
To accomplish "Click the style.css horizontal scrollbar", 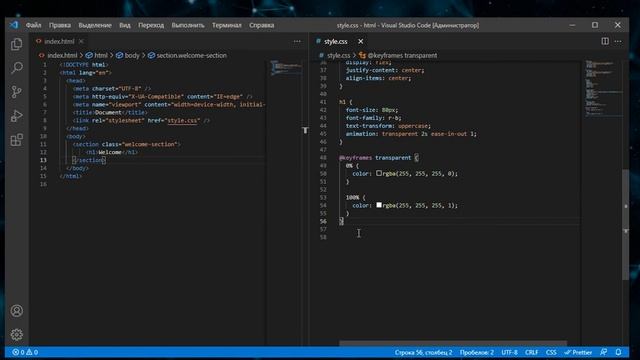I will (x=453, y=343).
